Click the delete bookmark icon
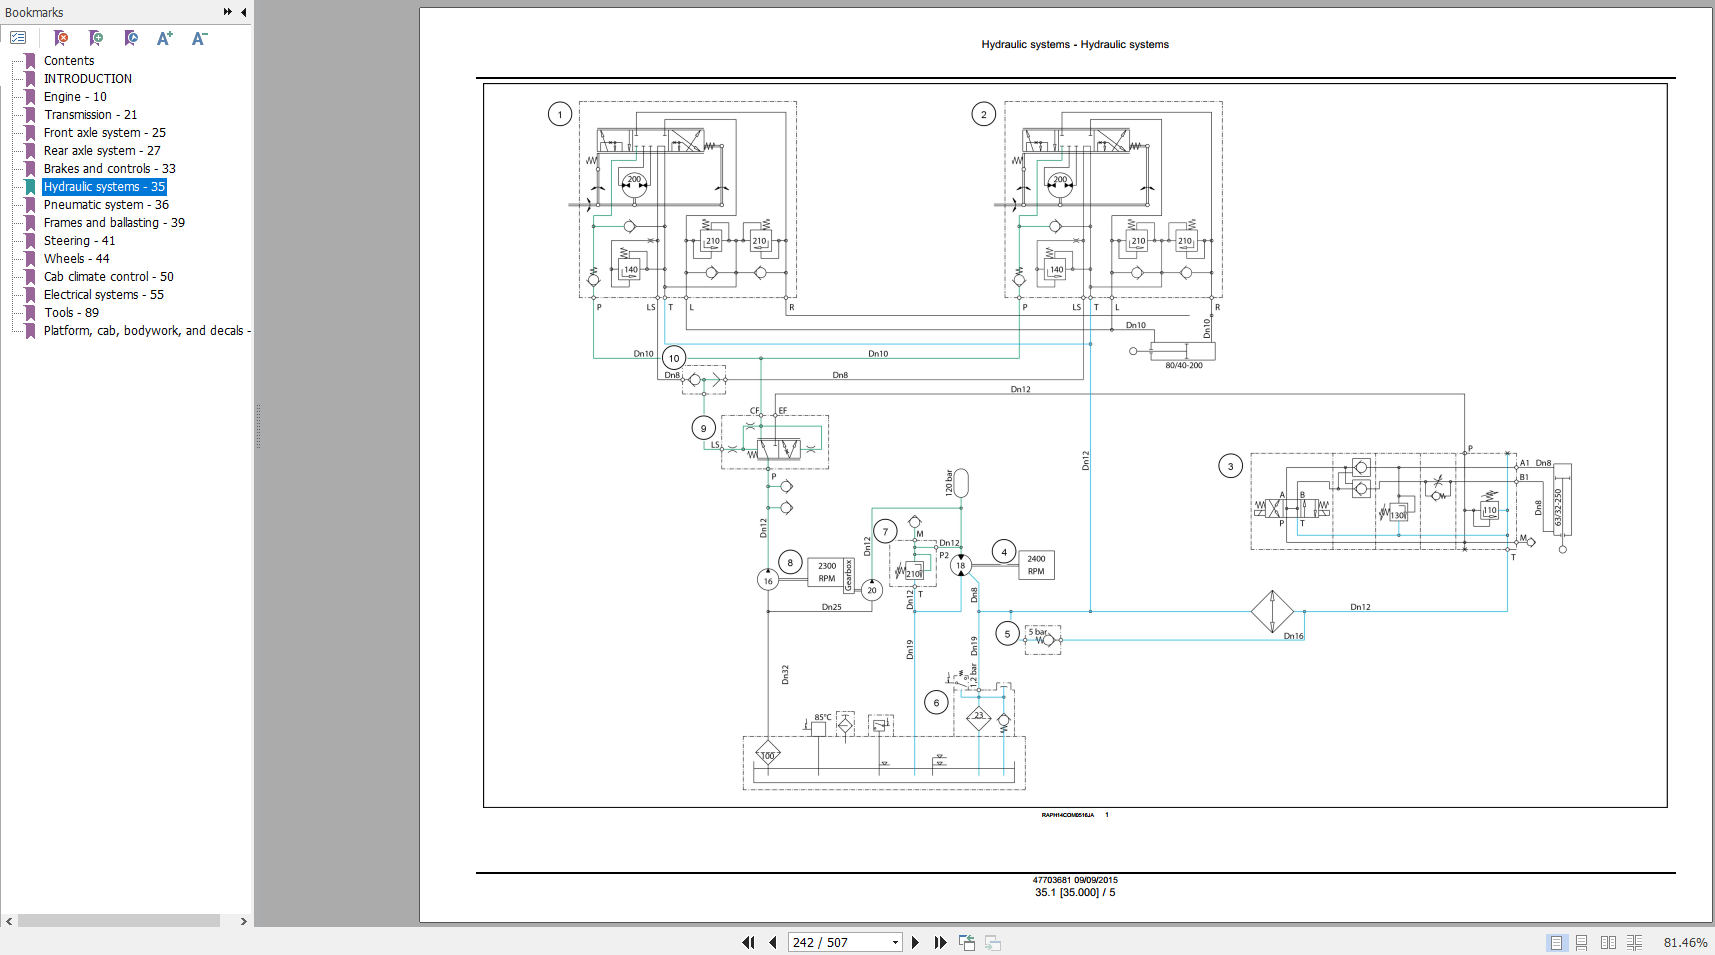1715x955 pixels. (61, 38)
